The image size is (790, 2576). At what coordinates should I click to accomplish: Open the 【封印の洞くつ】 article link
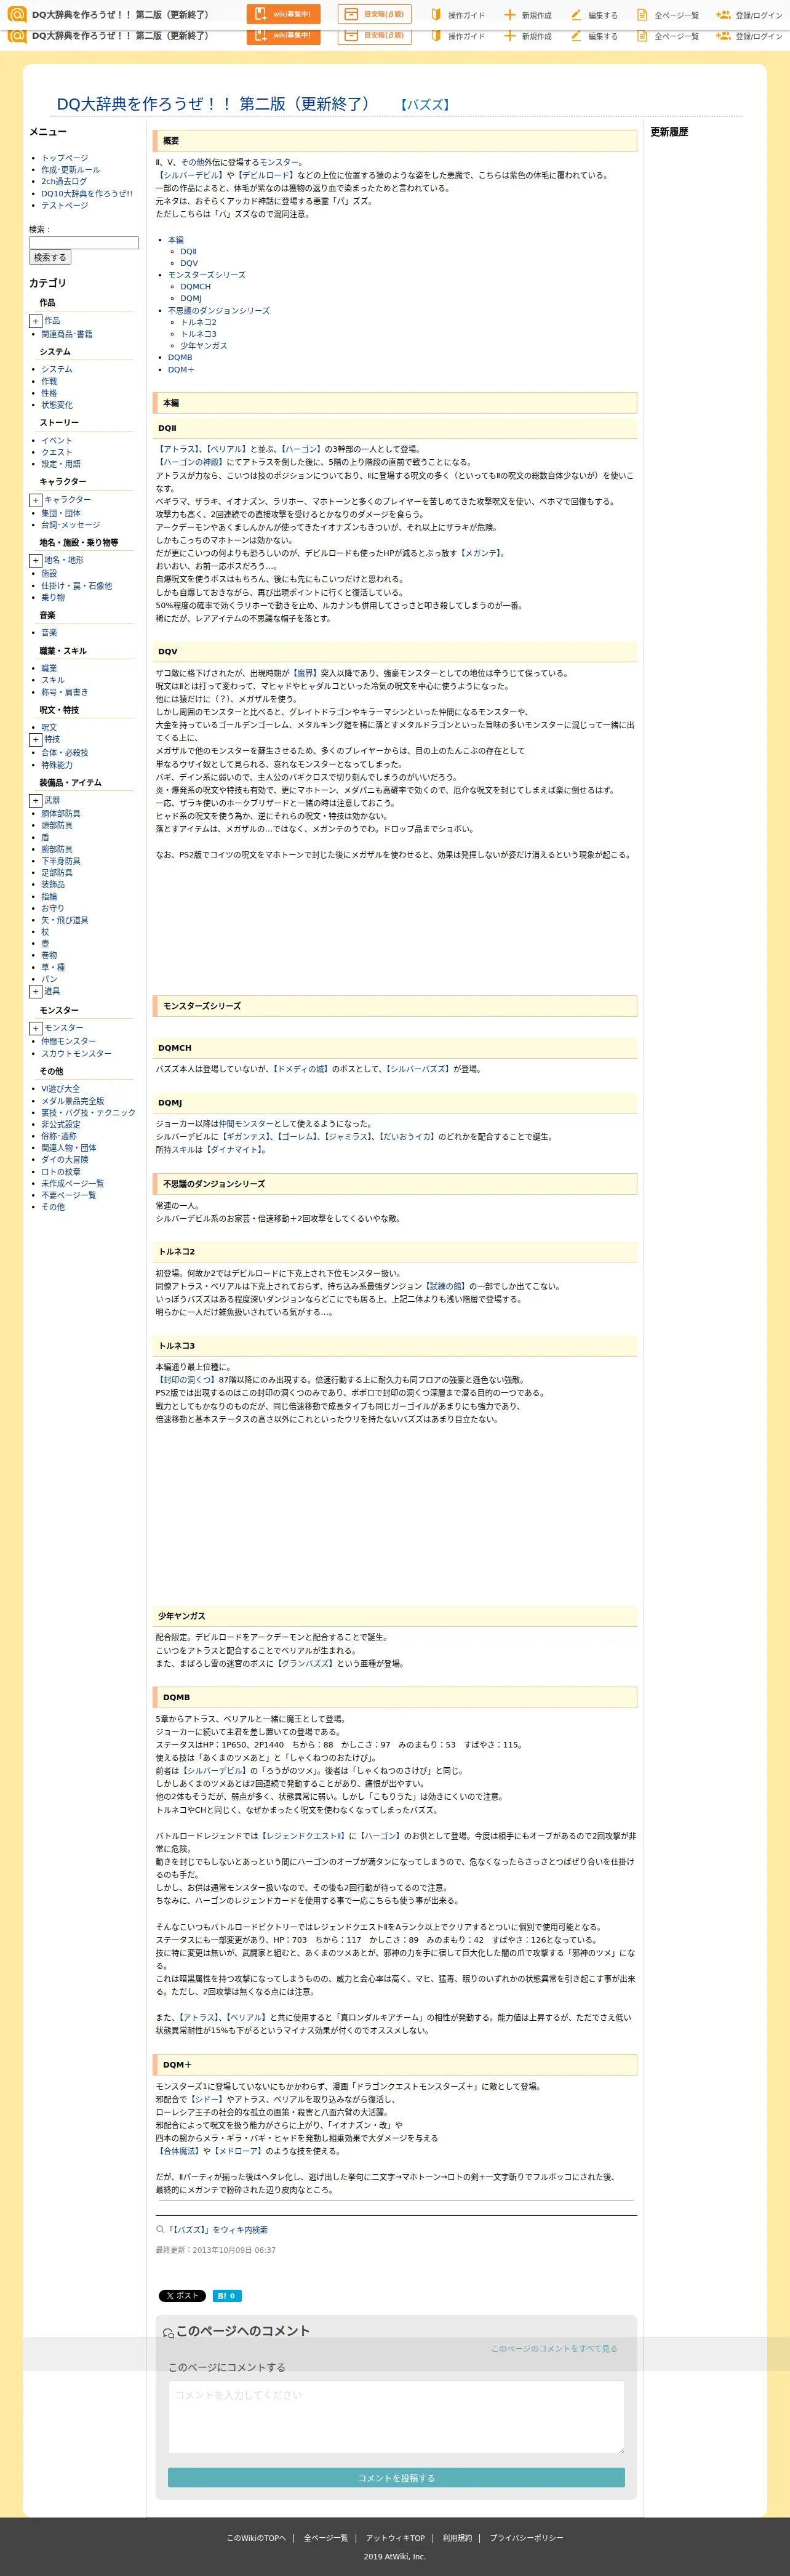tap(186, 1380)
